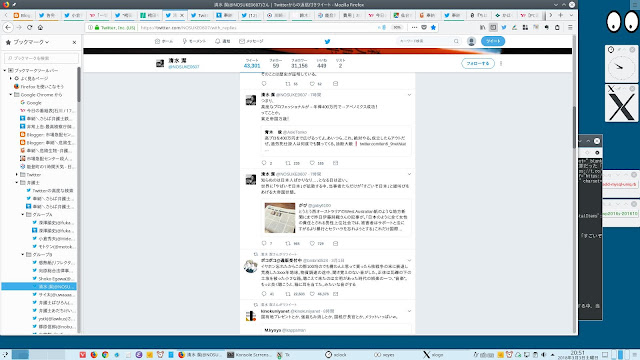Image resolution: width=640 pixels, height=360 pixels.
Task: Reload the current Twitter page
Action: [x=29, y=27]
